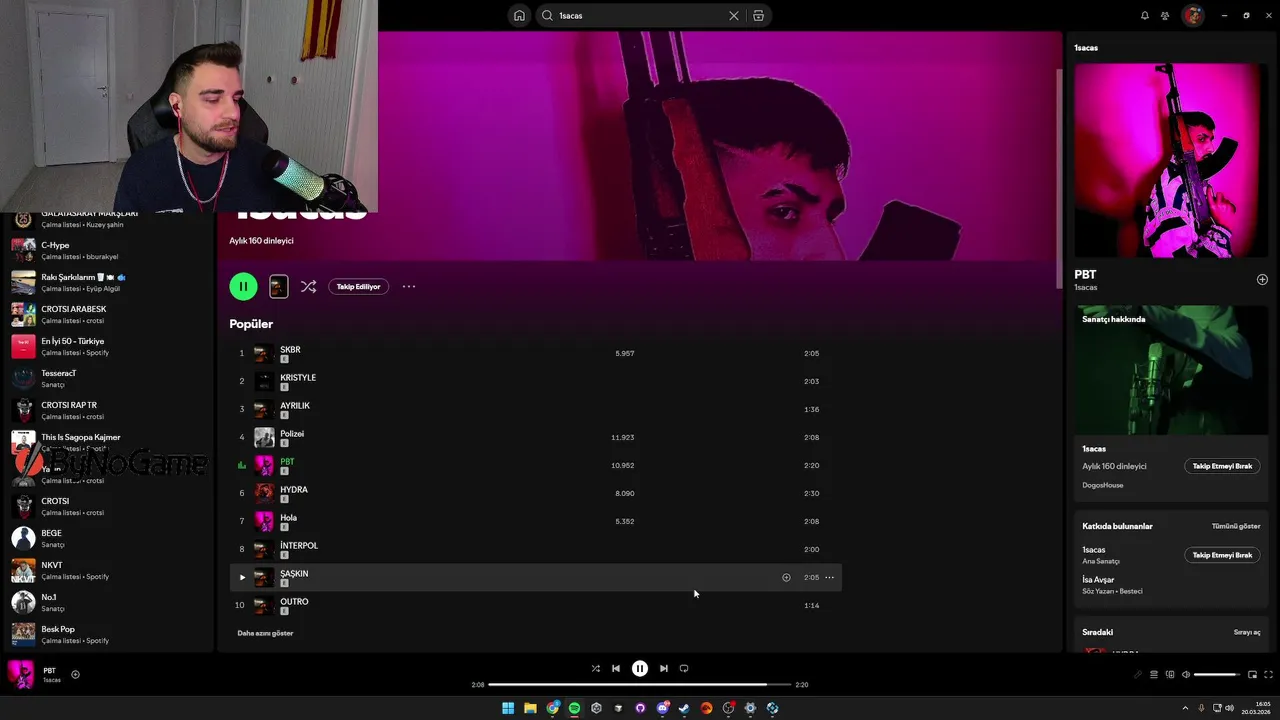1280x720 pixels.
Task: Open CROTSI RAP TR playlist
Action: tap(108, 411)
